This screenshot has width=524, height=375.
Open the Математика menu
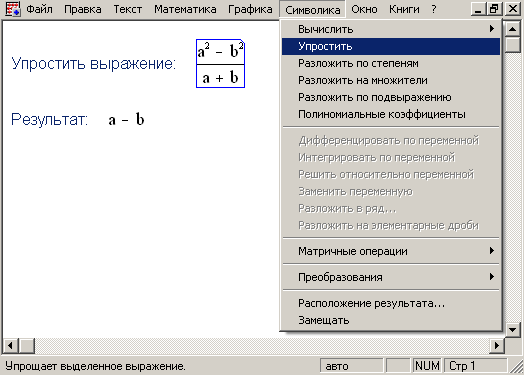click(185, 9)
